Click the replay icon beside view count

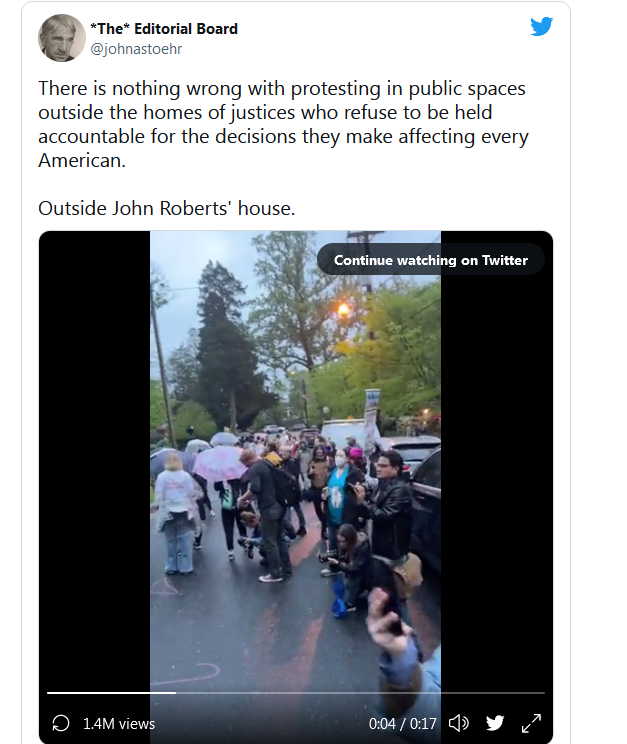pyautogui.click(x=61, y=723)
